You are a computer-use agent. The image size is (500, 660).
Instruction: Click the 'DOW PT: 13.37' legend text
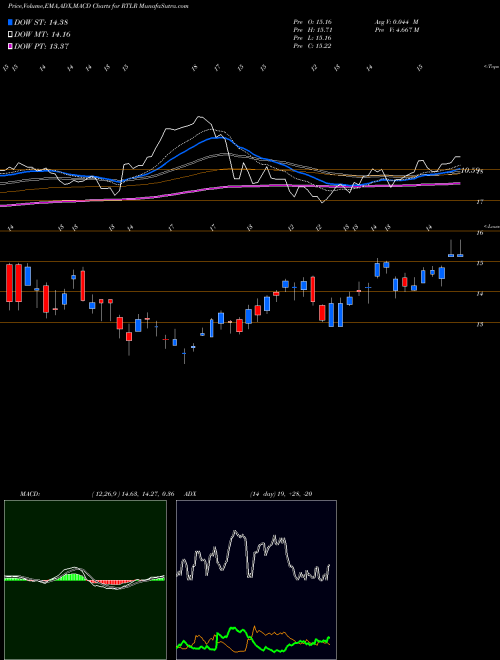[41, 46]
